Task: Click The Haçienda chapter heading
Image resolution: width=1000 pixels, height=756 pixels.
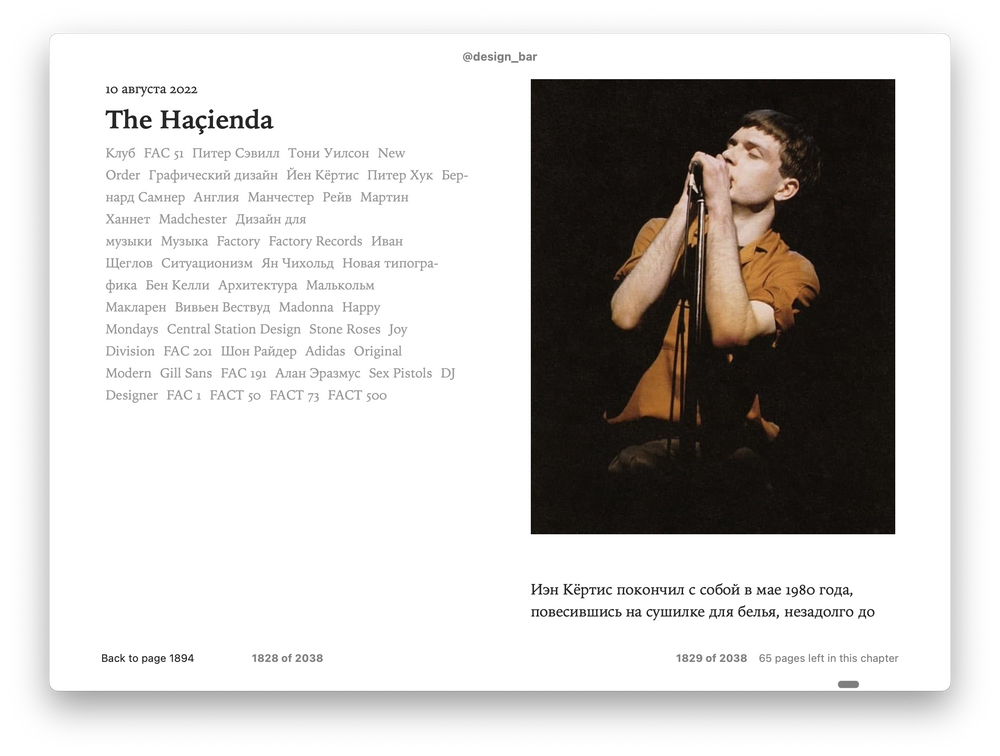Action: tap(189, 120)
